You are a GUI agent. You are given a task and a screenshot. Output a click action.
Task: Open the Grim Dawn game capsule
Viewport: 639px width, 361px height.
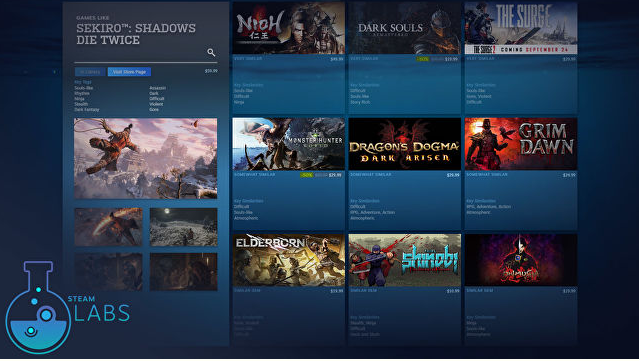click(521, 144)
